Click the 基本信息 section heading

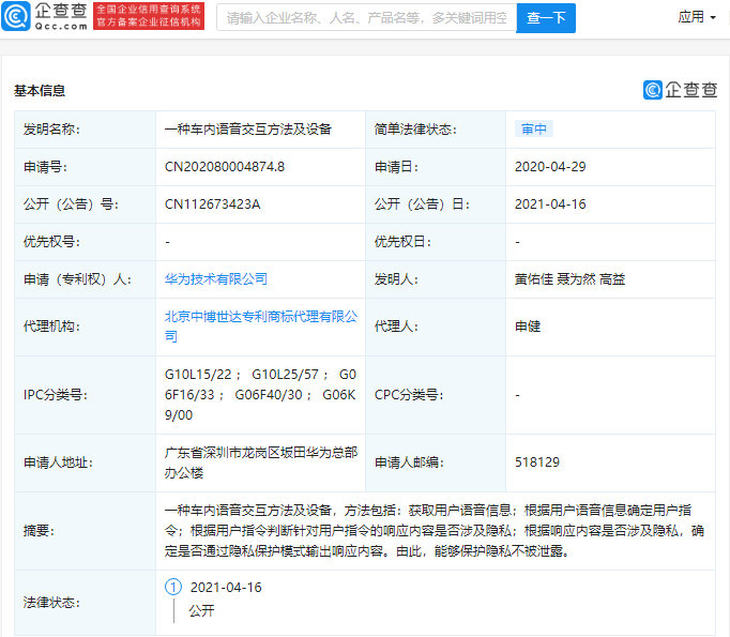click(x=40, y=90)
